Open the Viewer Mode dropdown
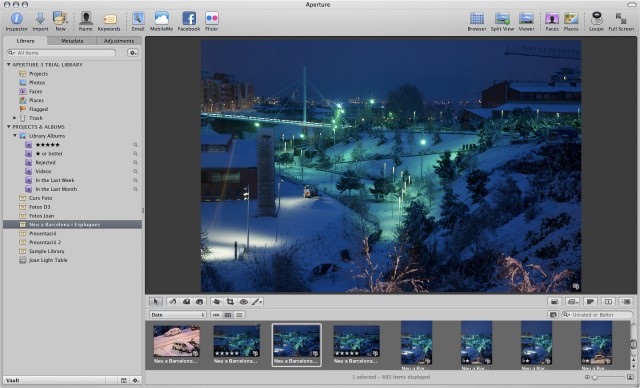 click(x=572, y=302)
